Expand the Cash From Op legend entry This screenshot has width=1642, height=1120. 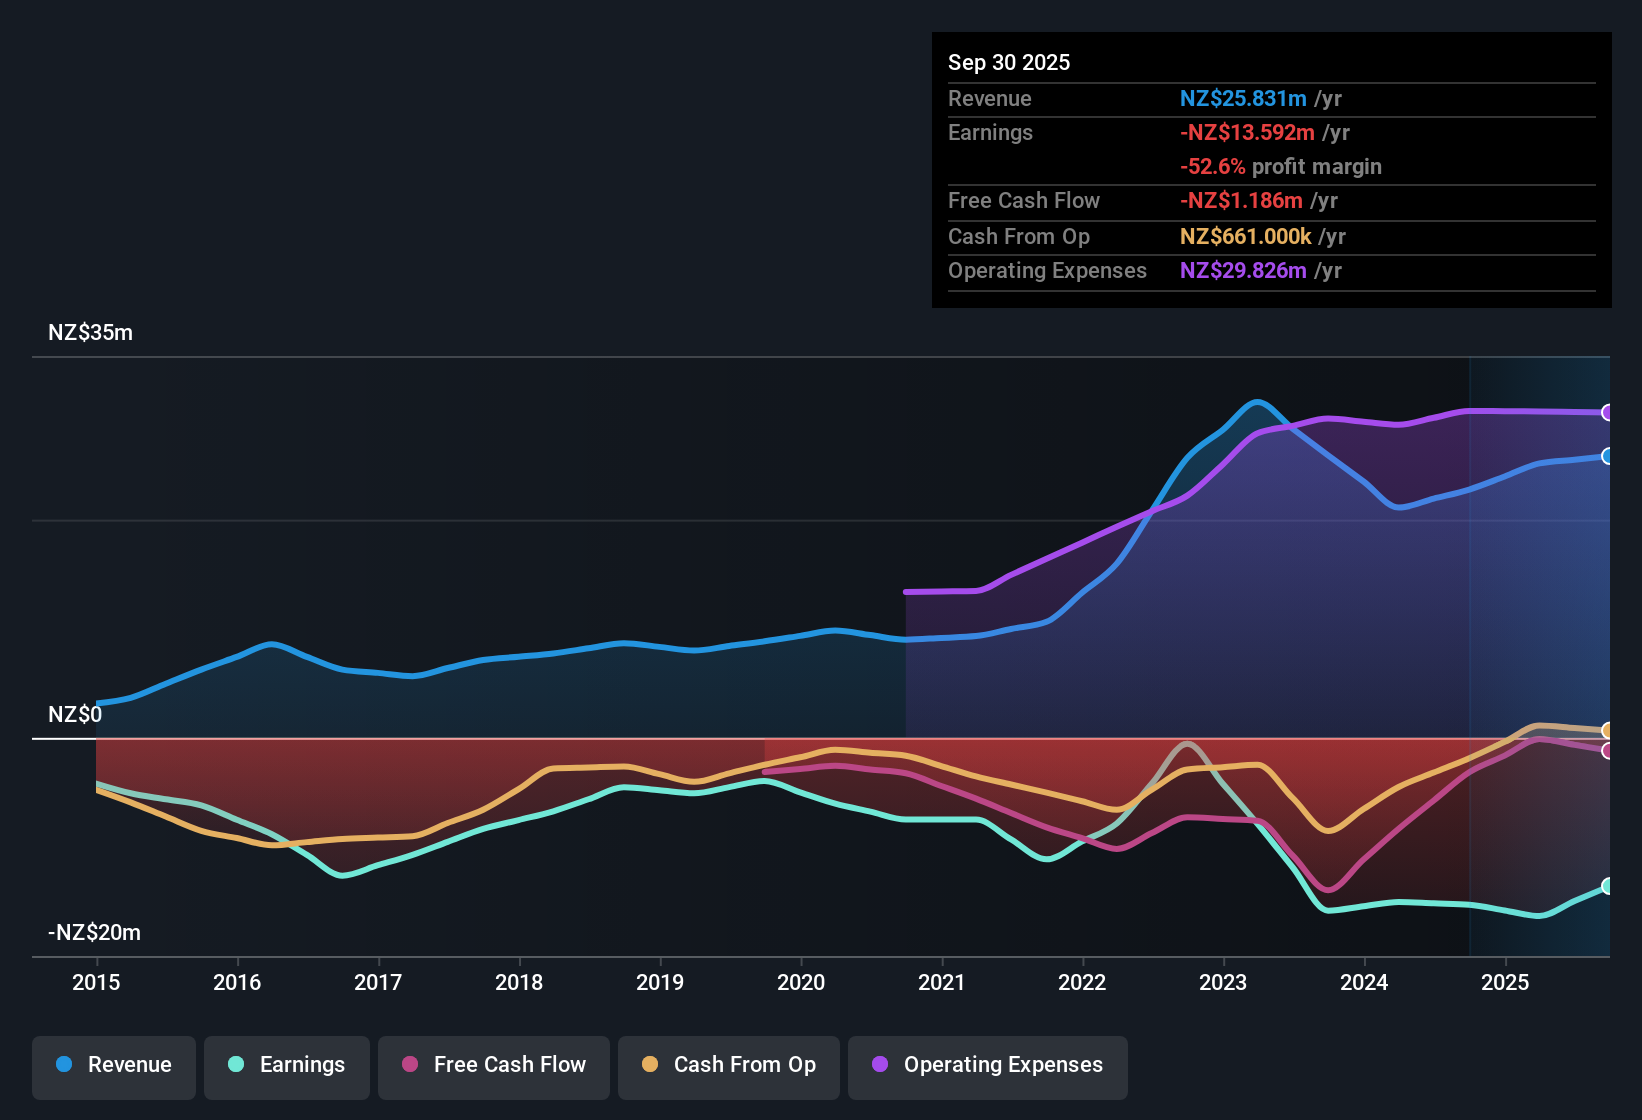pyautogui.click(x=728, y=1065)
